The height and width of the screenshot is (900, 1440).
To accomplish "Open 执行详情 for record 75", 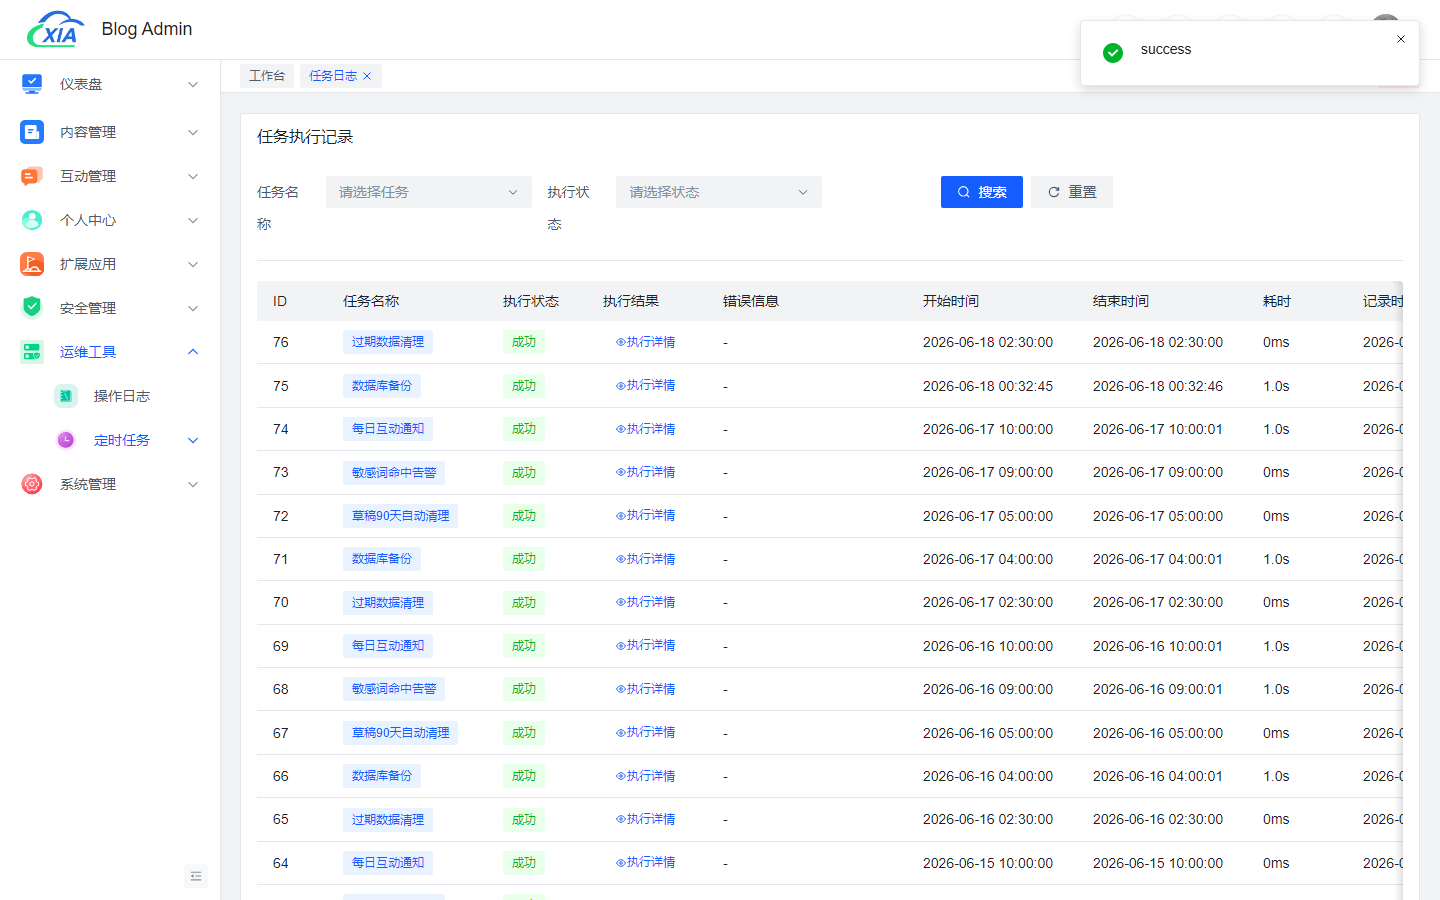I will 645,385.
